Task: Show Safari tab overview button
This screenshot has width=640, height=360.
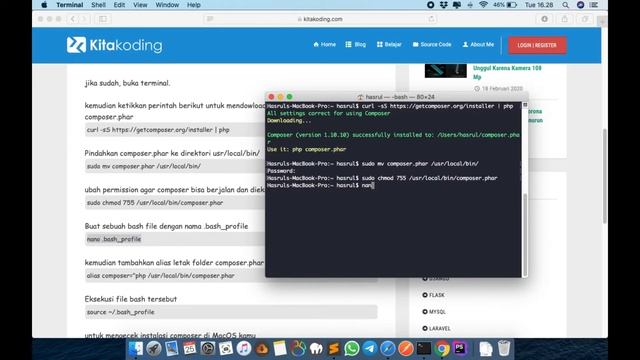Action: [x=584, y=19]
